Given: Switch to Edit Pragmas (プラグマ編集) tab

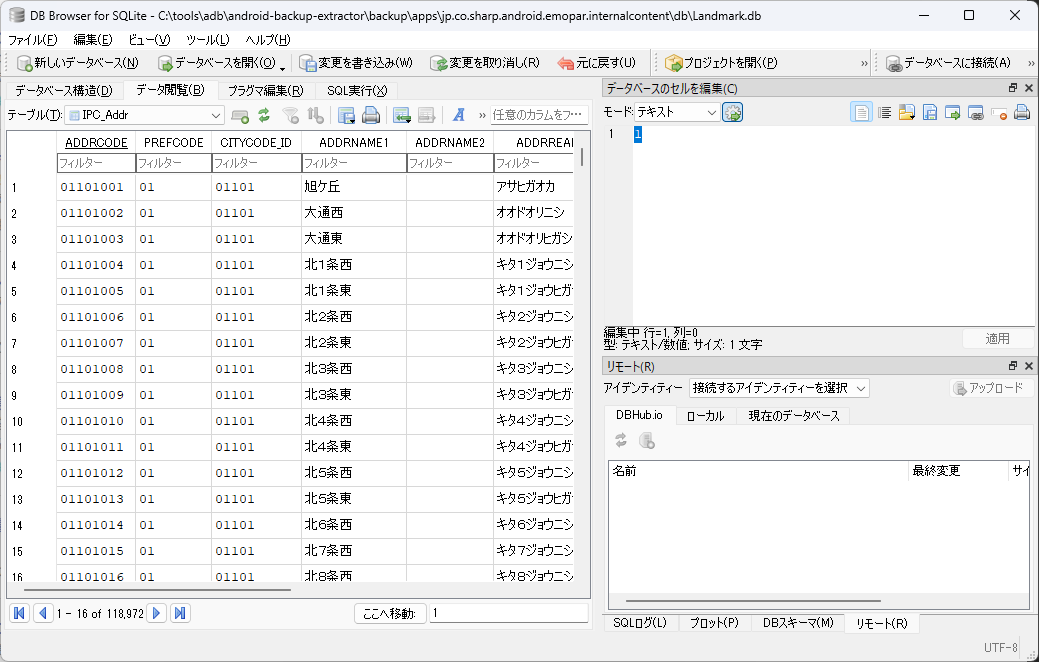Looking at the screenshot, I should [x=265, y=91].
